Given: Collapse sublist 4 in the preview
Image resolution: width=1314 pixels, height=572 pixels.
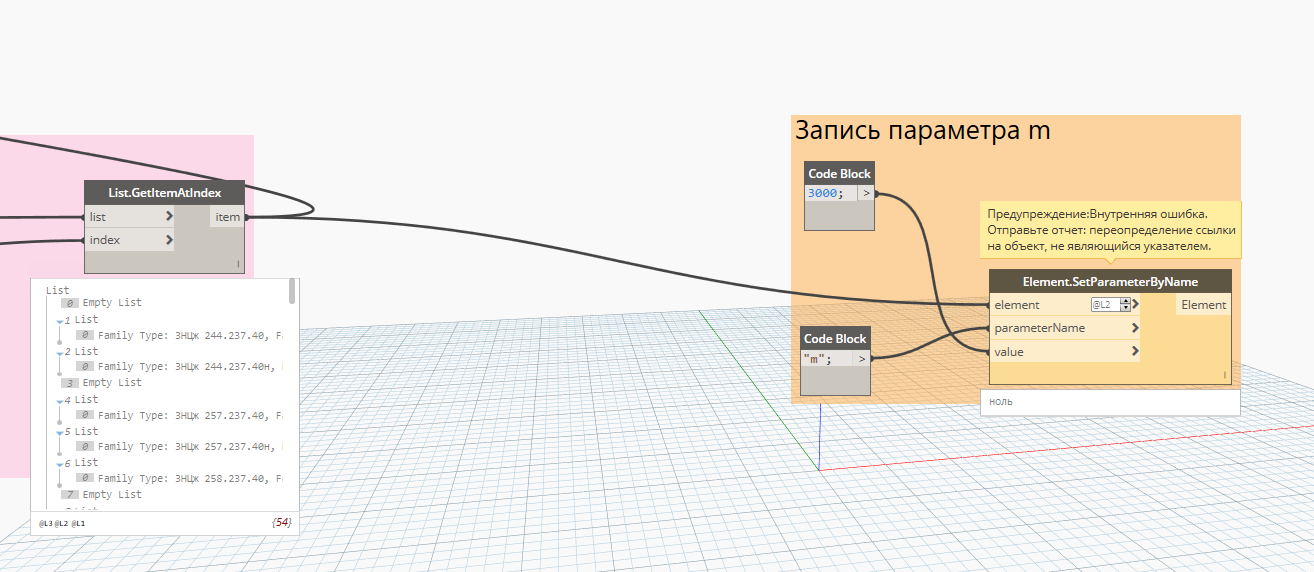Looking at the screenshot, I should [x=60, y=401].
